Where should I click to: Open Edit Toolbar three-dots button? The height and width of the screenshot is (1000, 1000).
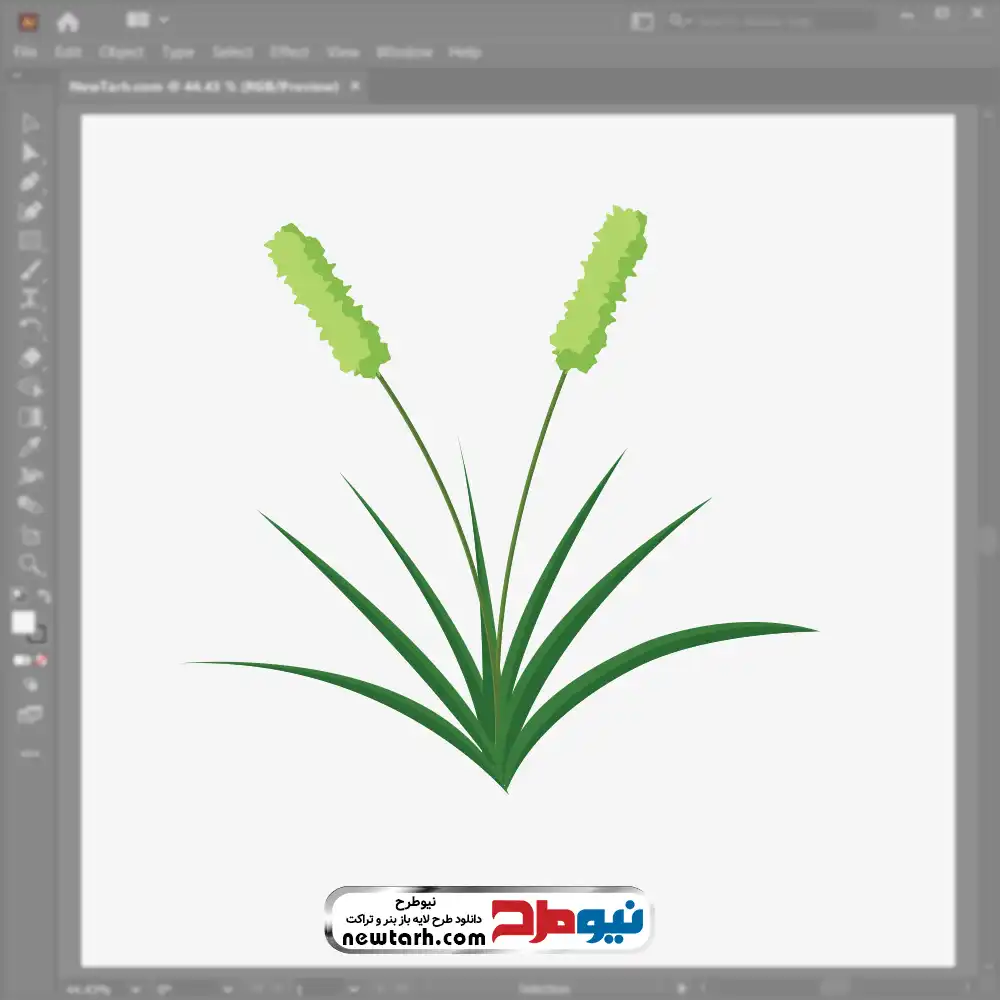point(30,754)
